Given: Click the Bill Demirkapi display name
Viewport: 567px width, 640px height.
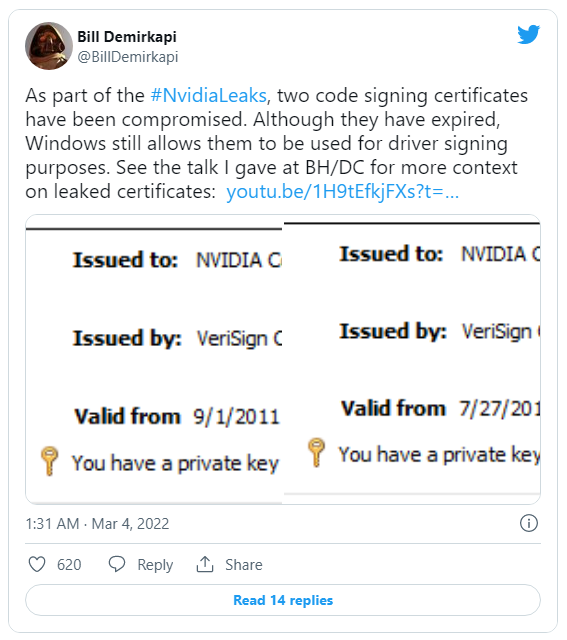Looking at the screenshot, I should (127, 37).
